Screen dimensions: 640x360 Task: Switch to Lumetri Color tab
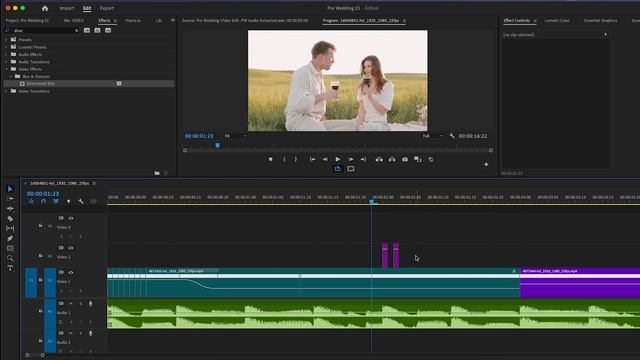[x=557, y=20]
